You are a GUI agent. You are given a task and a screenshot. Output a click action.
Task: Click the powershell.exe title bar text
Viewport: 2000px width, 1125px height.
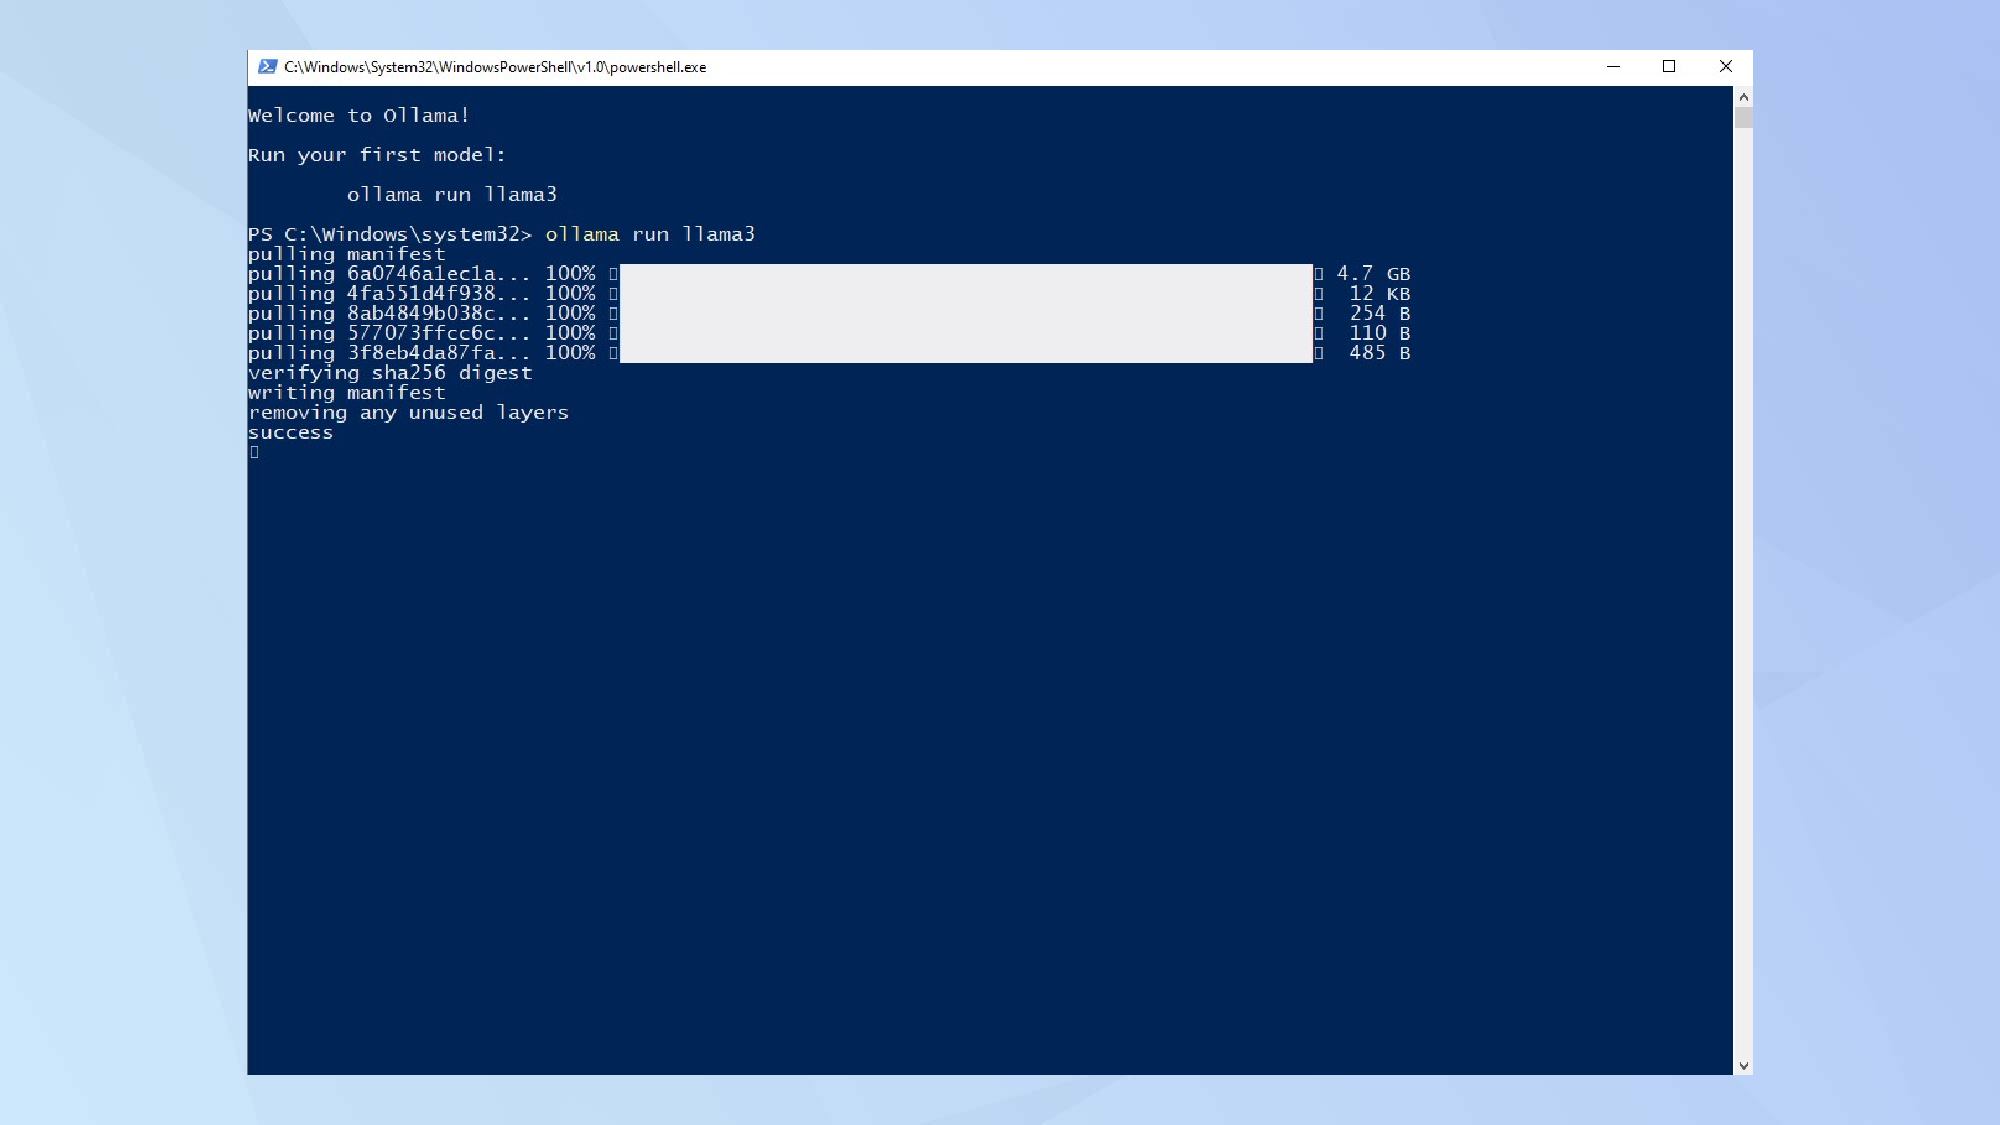495,67
